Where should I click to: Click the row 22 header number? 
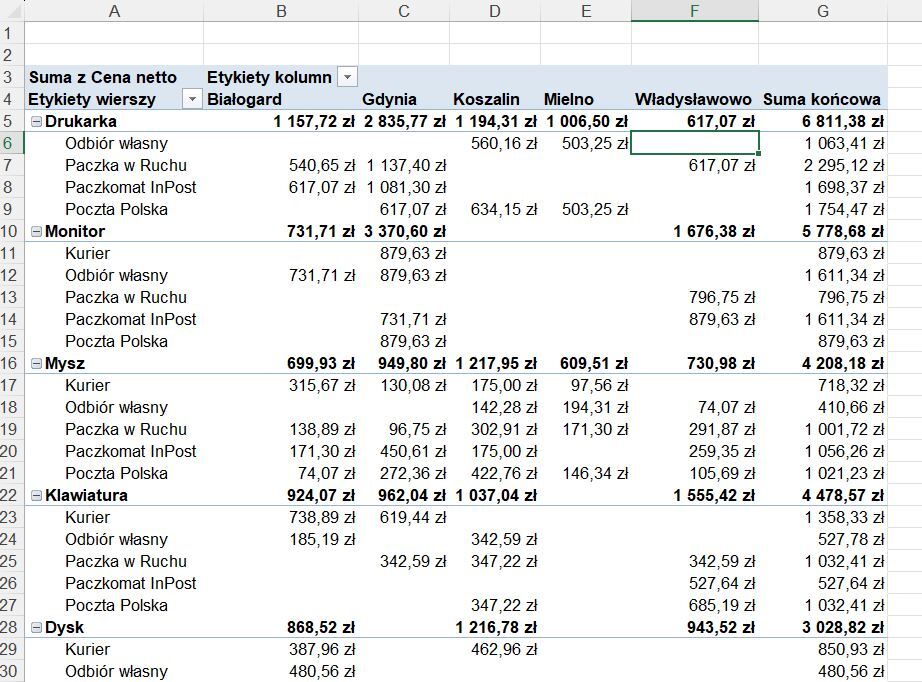coord(10,495)
